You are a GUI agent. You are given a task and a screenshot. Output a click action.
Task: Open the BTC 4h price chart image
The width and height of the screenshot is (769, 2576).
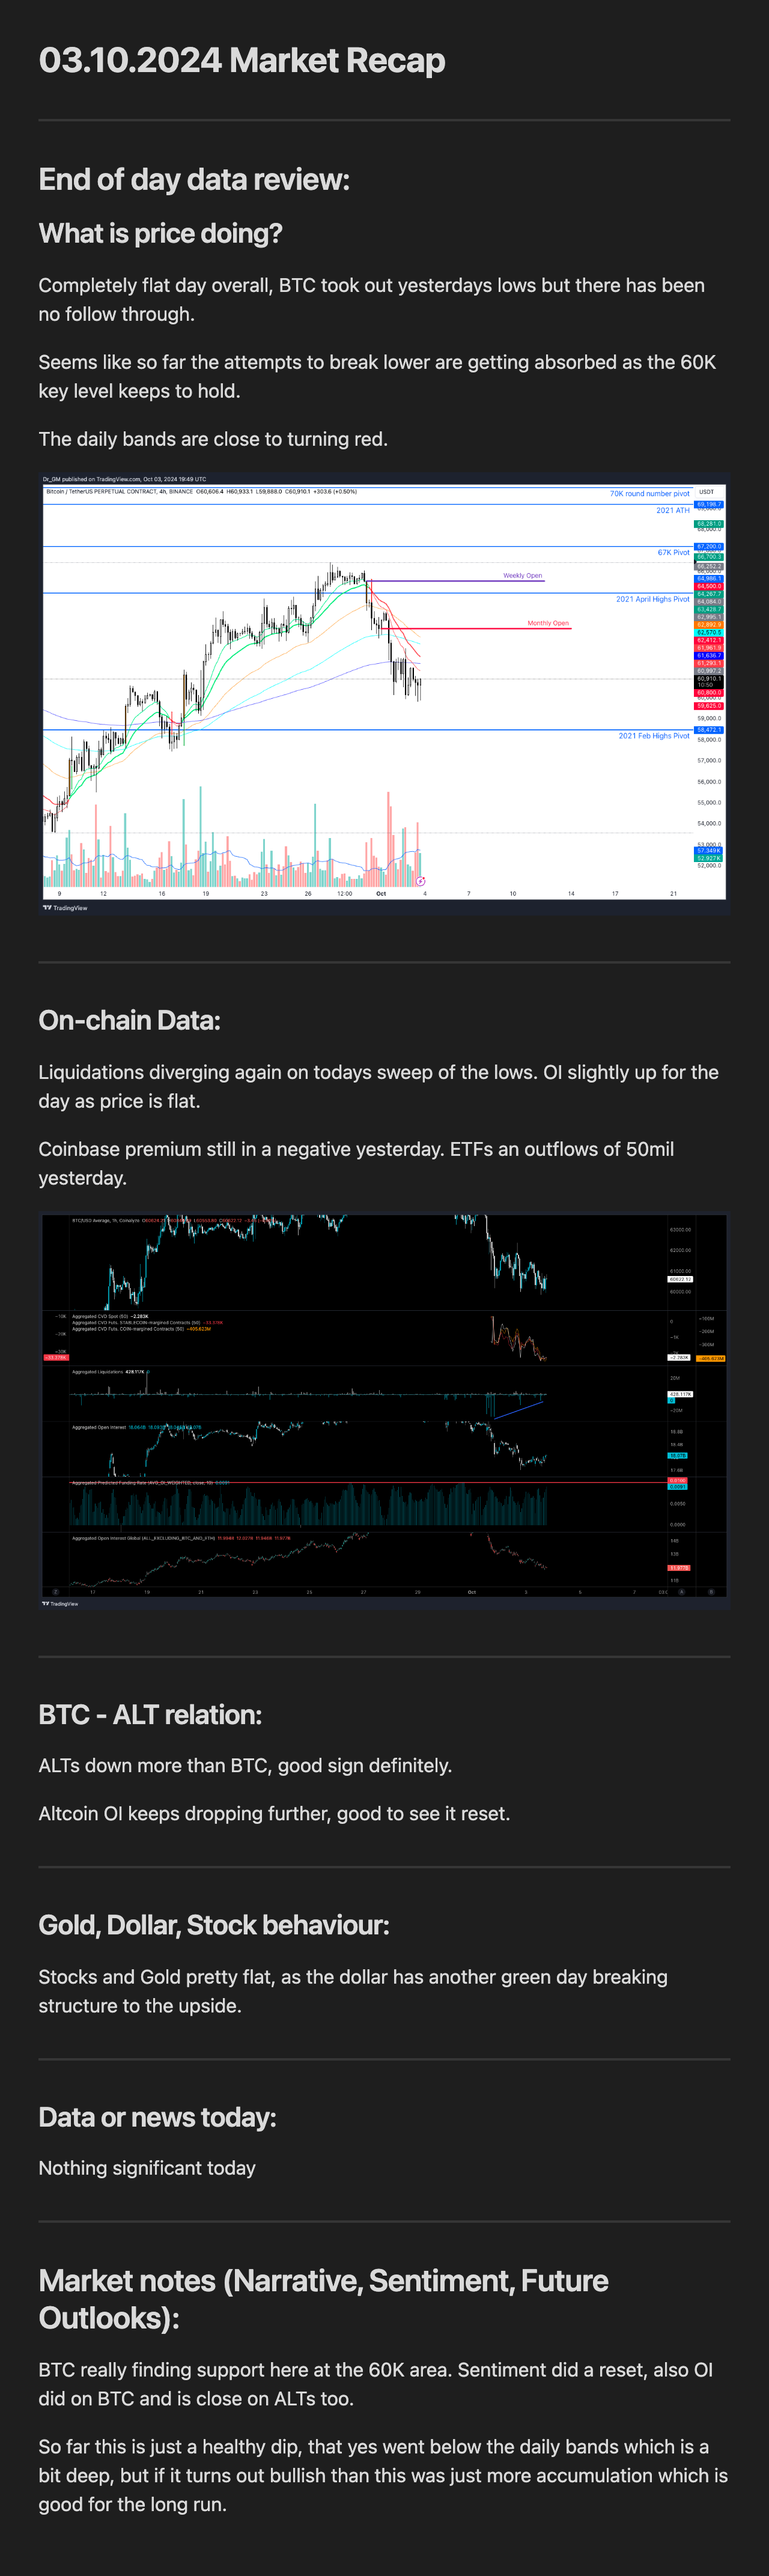tap(384, 694)
